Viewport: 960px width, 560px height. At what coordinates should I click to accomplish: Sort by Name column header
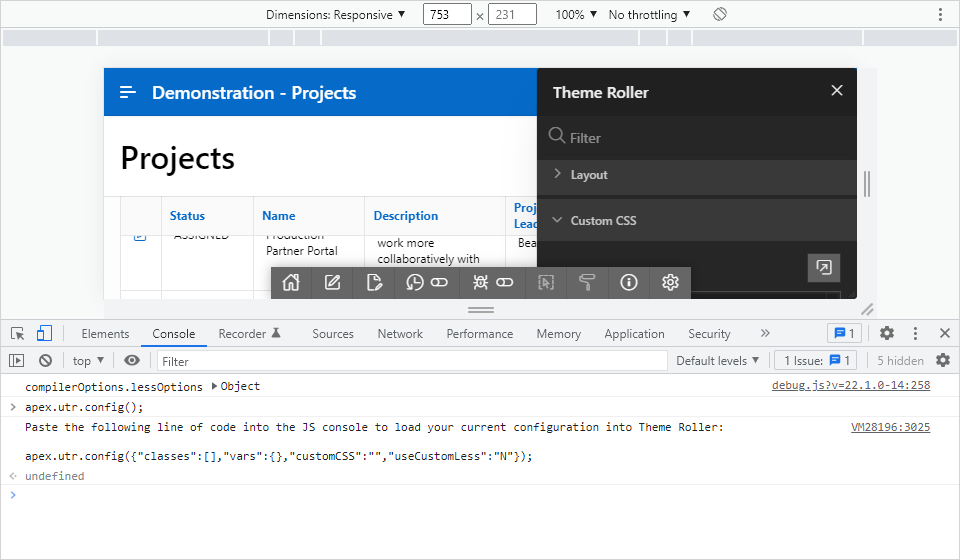279,215
